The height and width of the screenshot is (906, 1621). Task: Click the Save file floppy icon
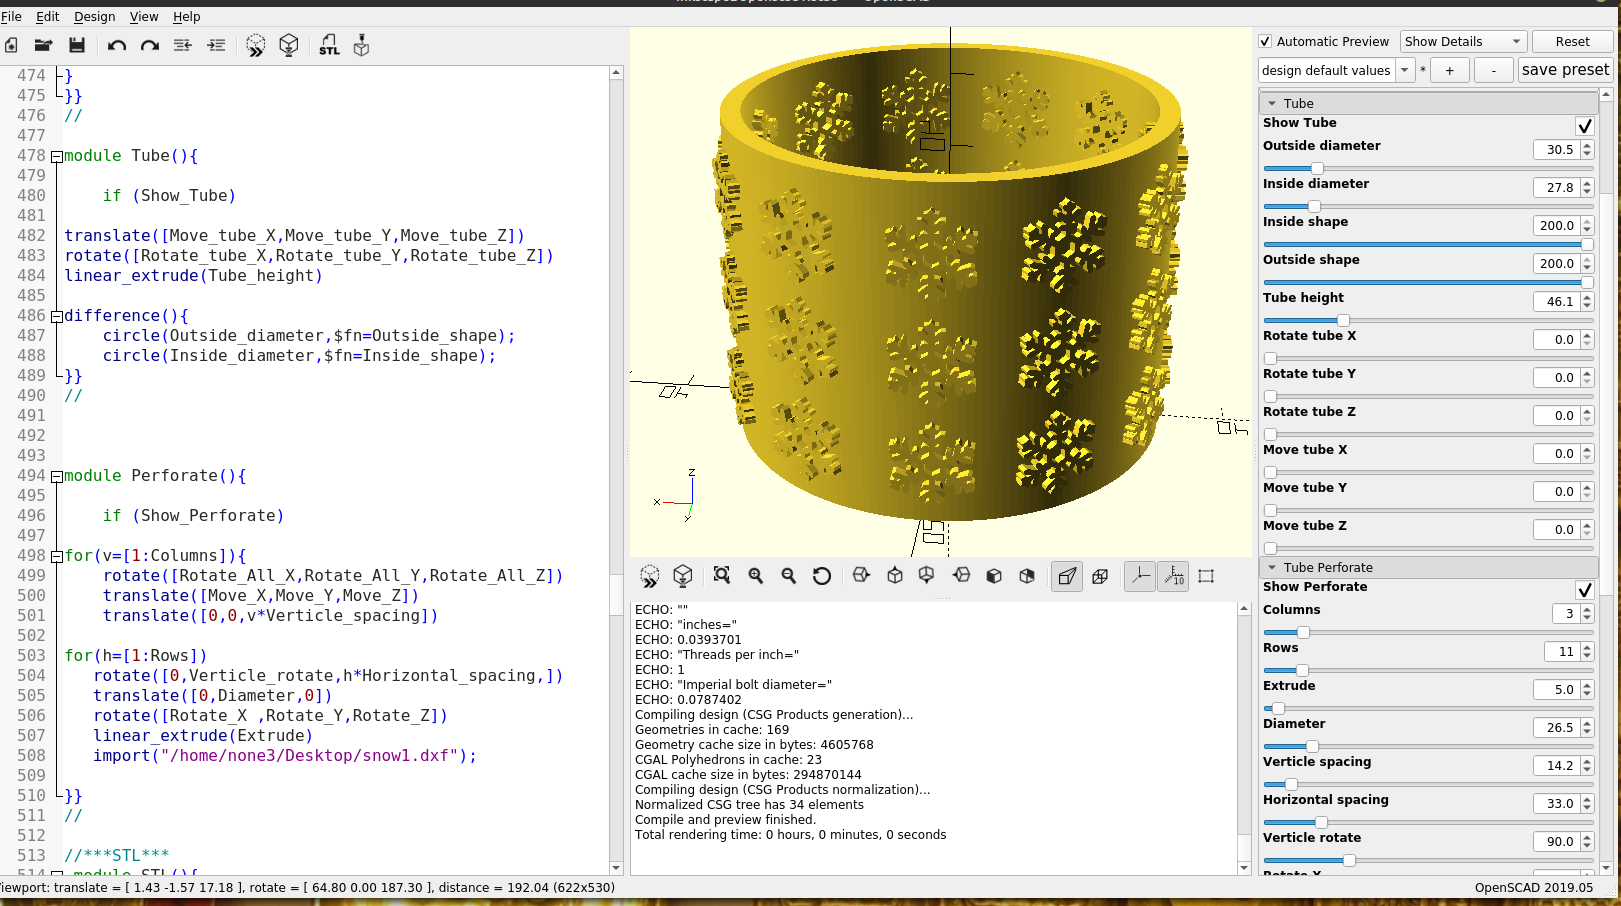(77, 45)
